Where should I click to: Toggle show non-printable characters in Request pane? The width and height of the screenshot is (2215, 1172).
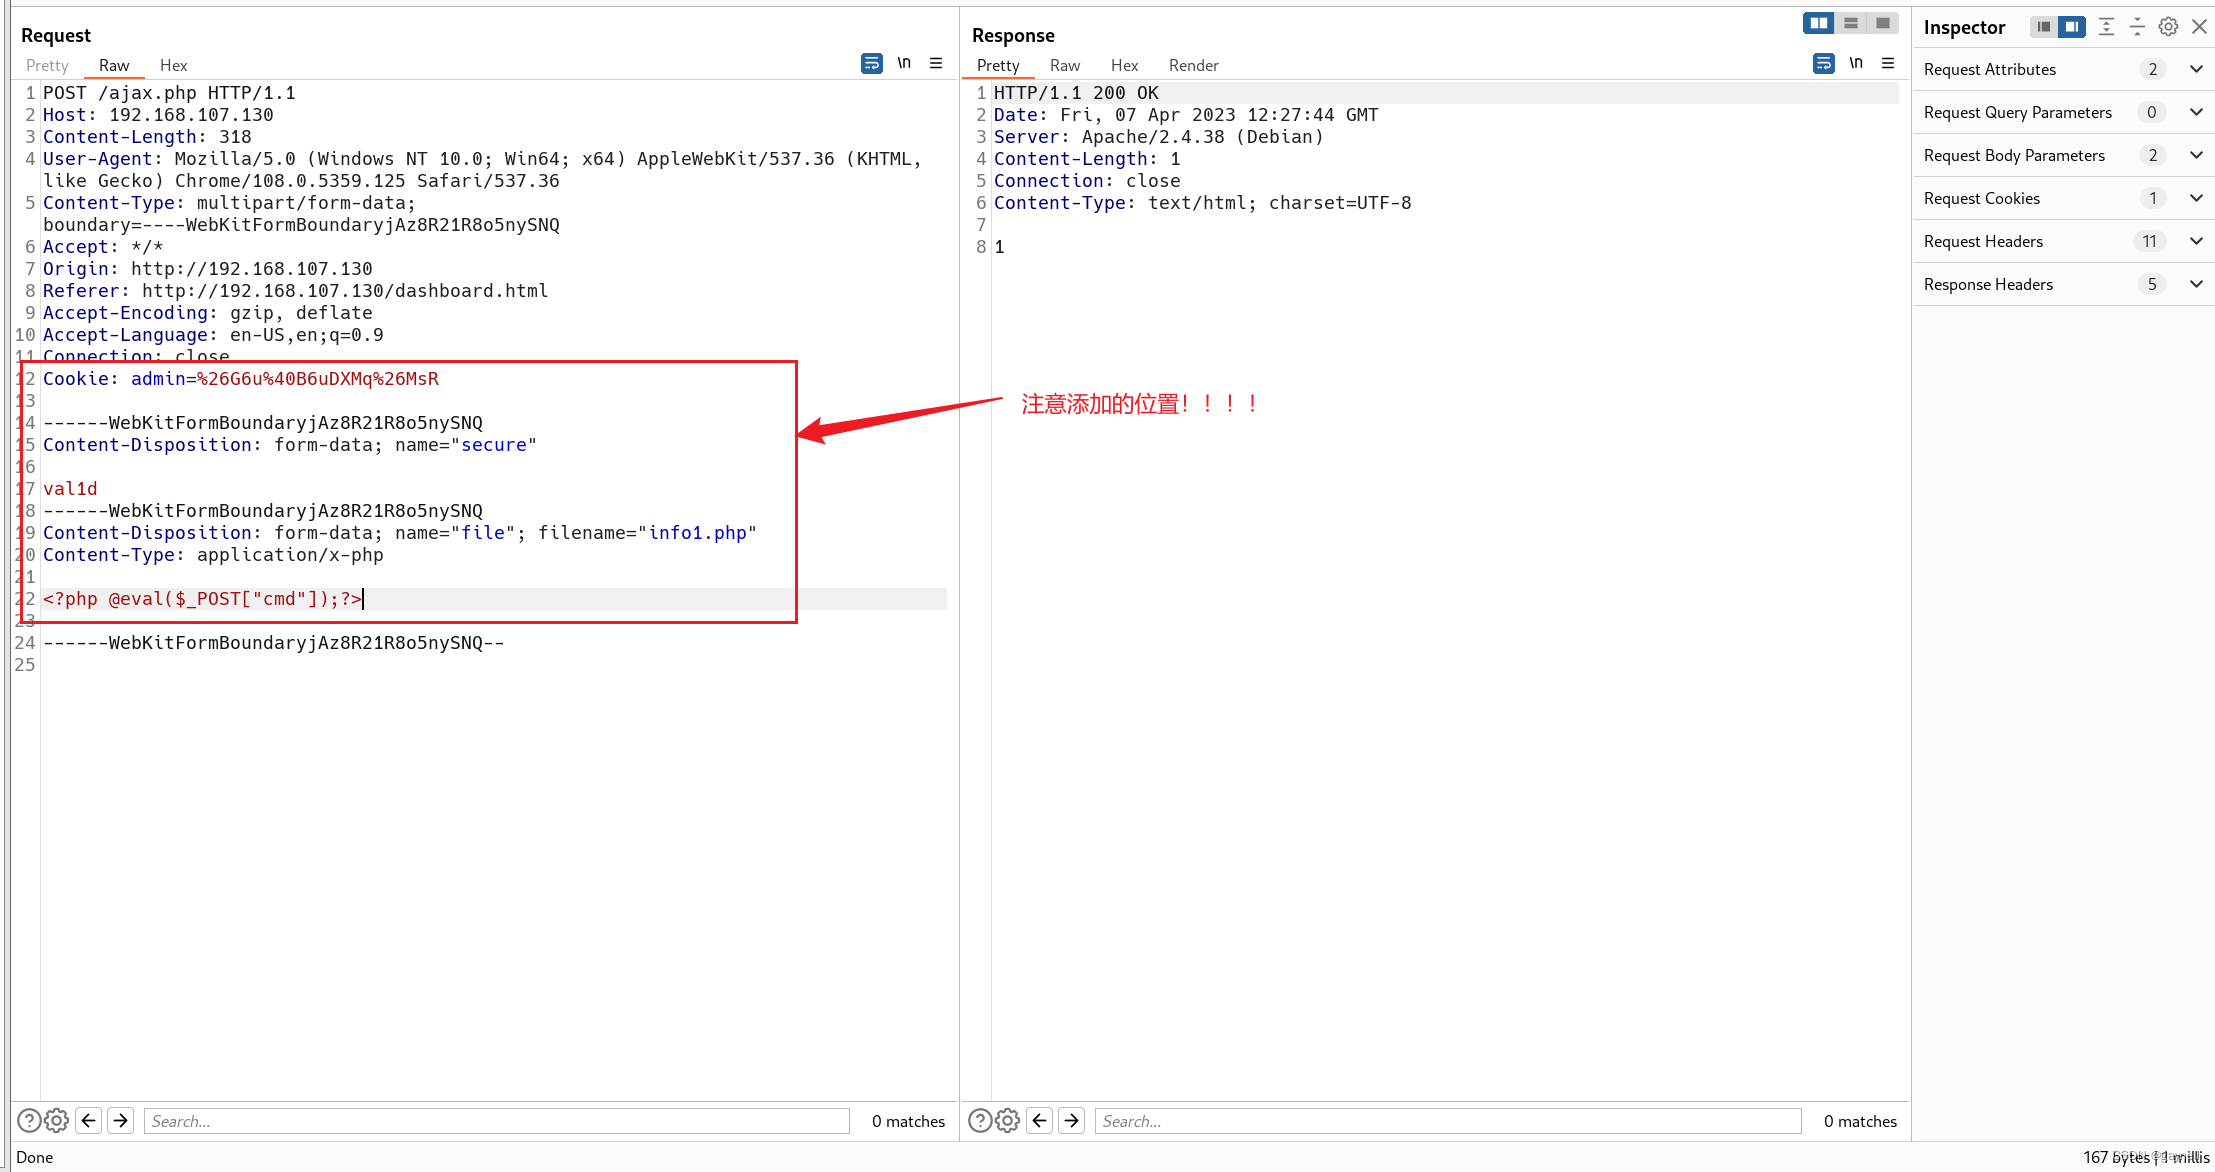coord(904,64)
